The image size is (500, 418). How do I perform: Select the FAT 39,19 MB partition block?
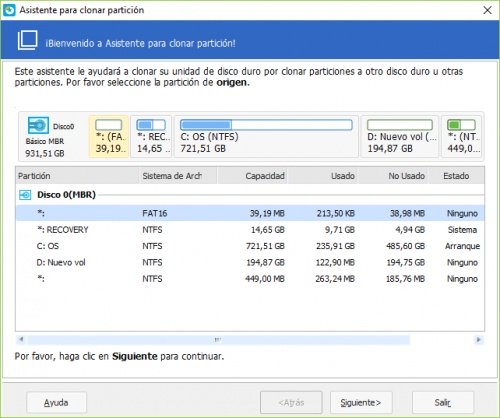pos(109,137)
